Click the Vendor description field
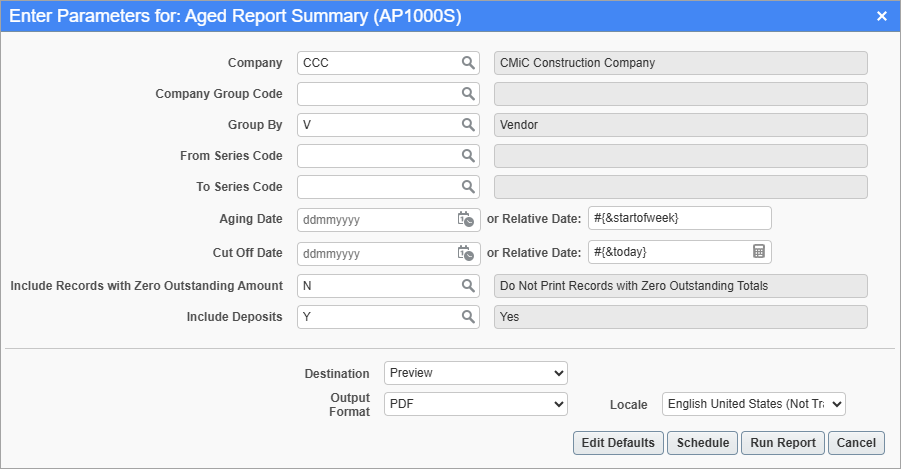901x469 pixels. pyautogui.click(x=681, y=125)
